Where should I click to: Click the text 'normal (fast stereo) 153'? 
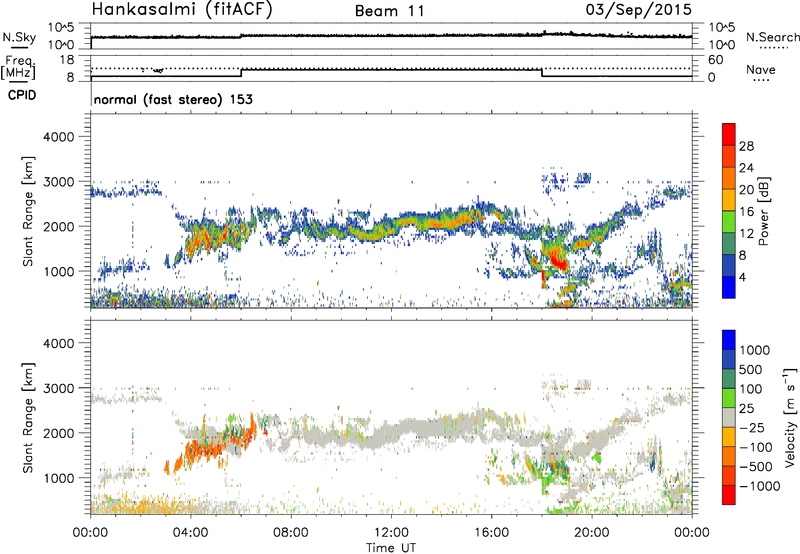click(x=173, y=99)
